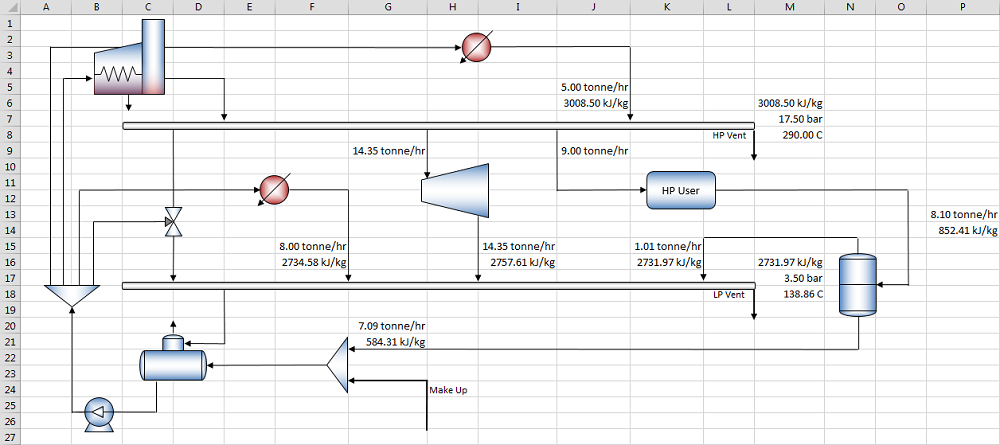Select the HP User block
The width and height of the screenshot is (1000, 445).
(x=681, y=190)
